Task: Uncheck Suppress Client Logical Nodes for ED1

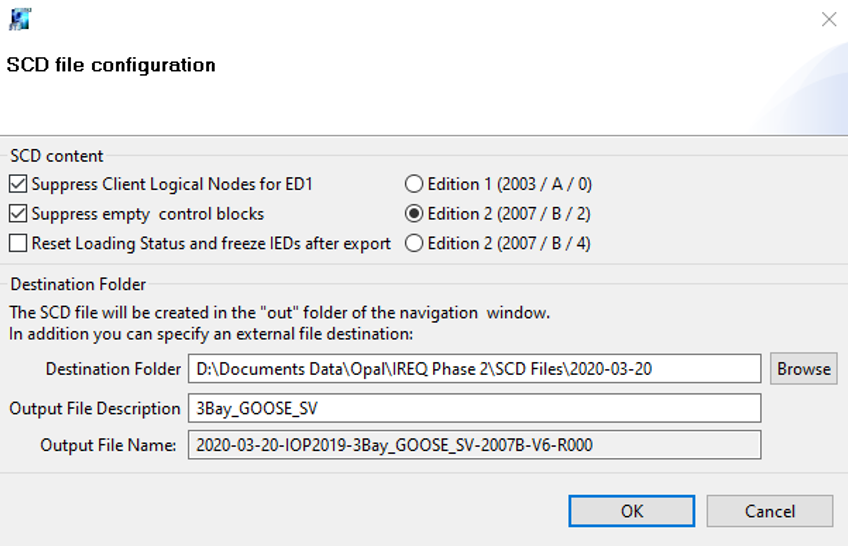Action: click(18, 184)
